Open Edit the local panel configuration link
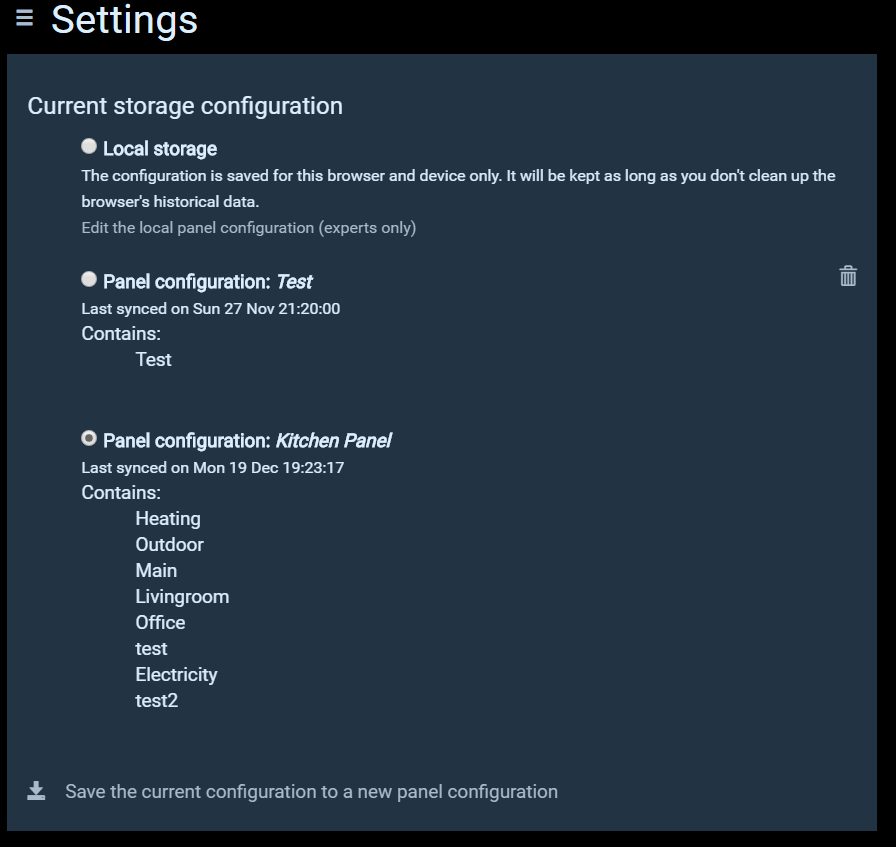The image size is (896, 847). [x=248, y=228]
